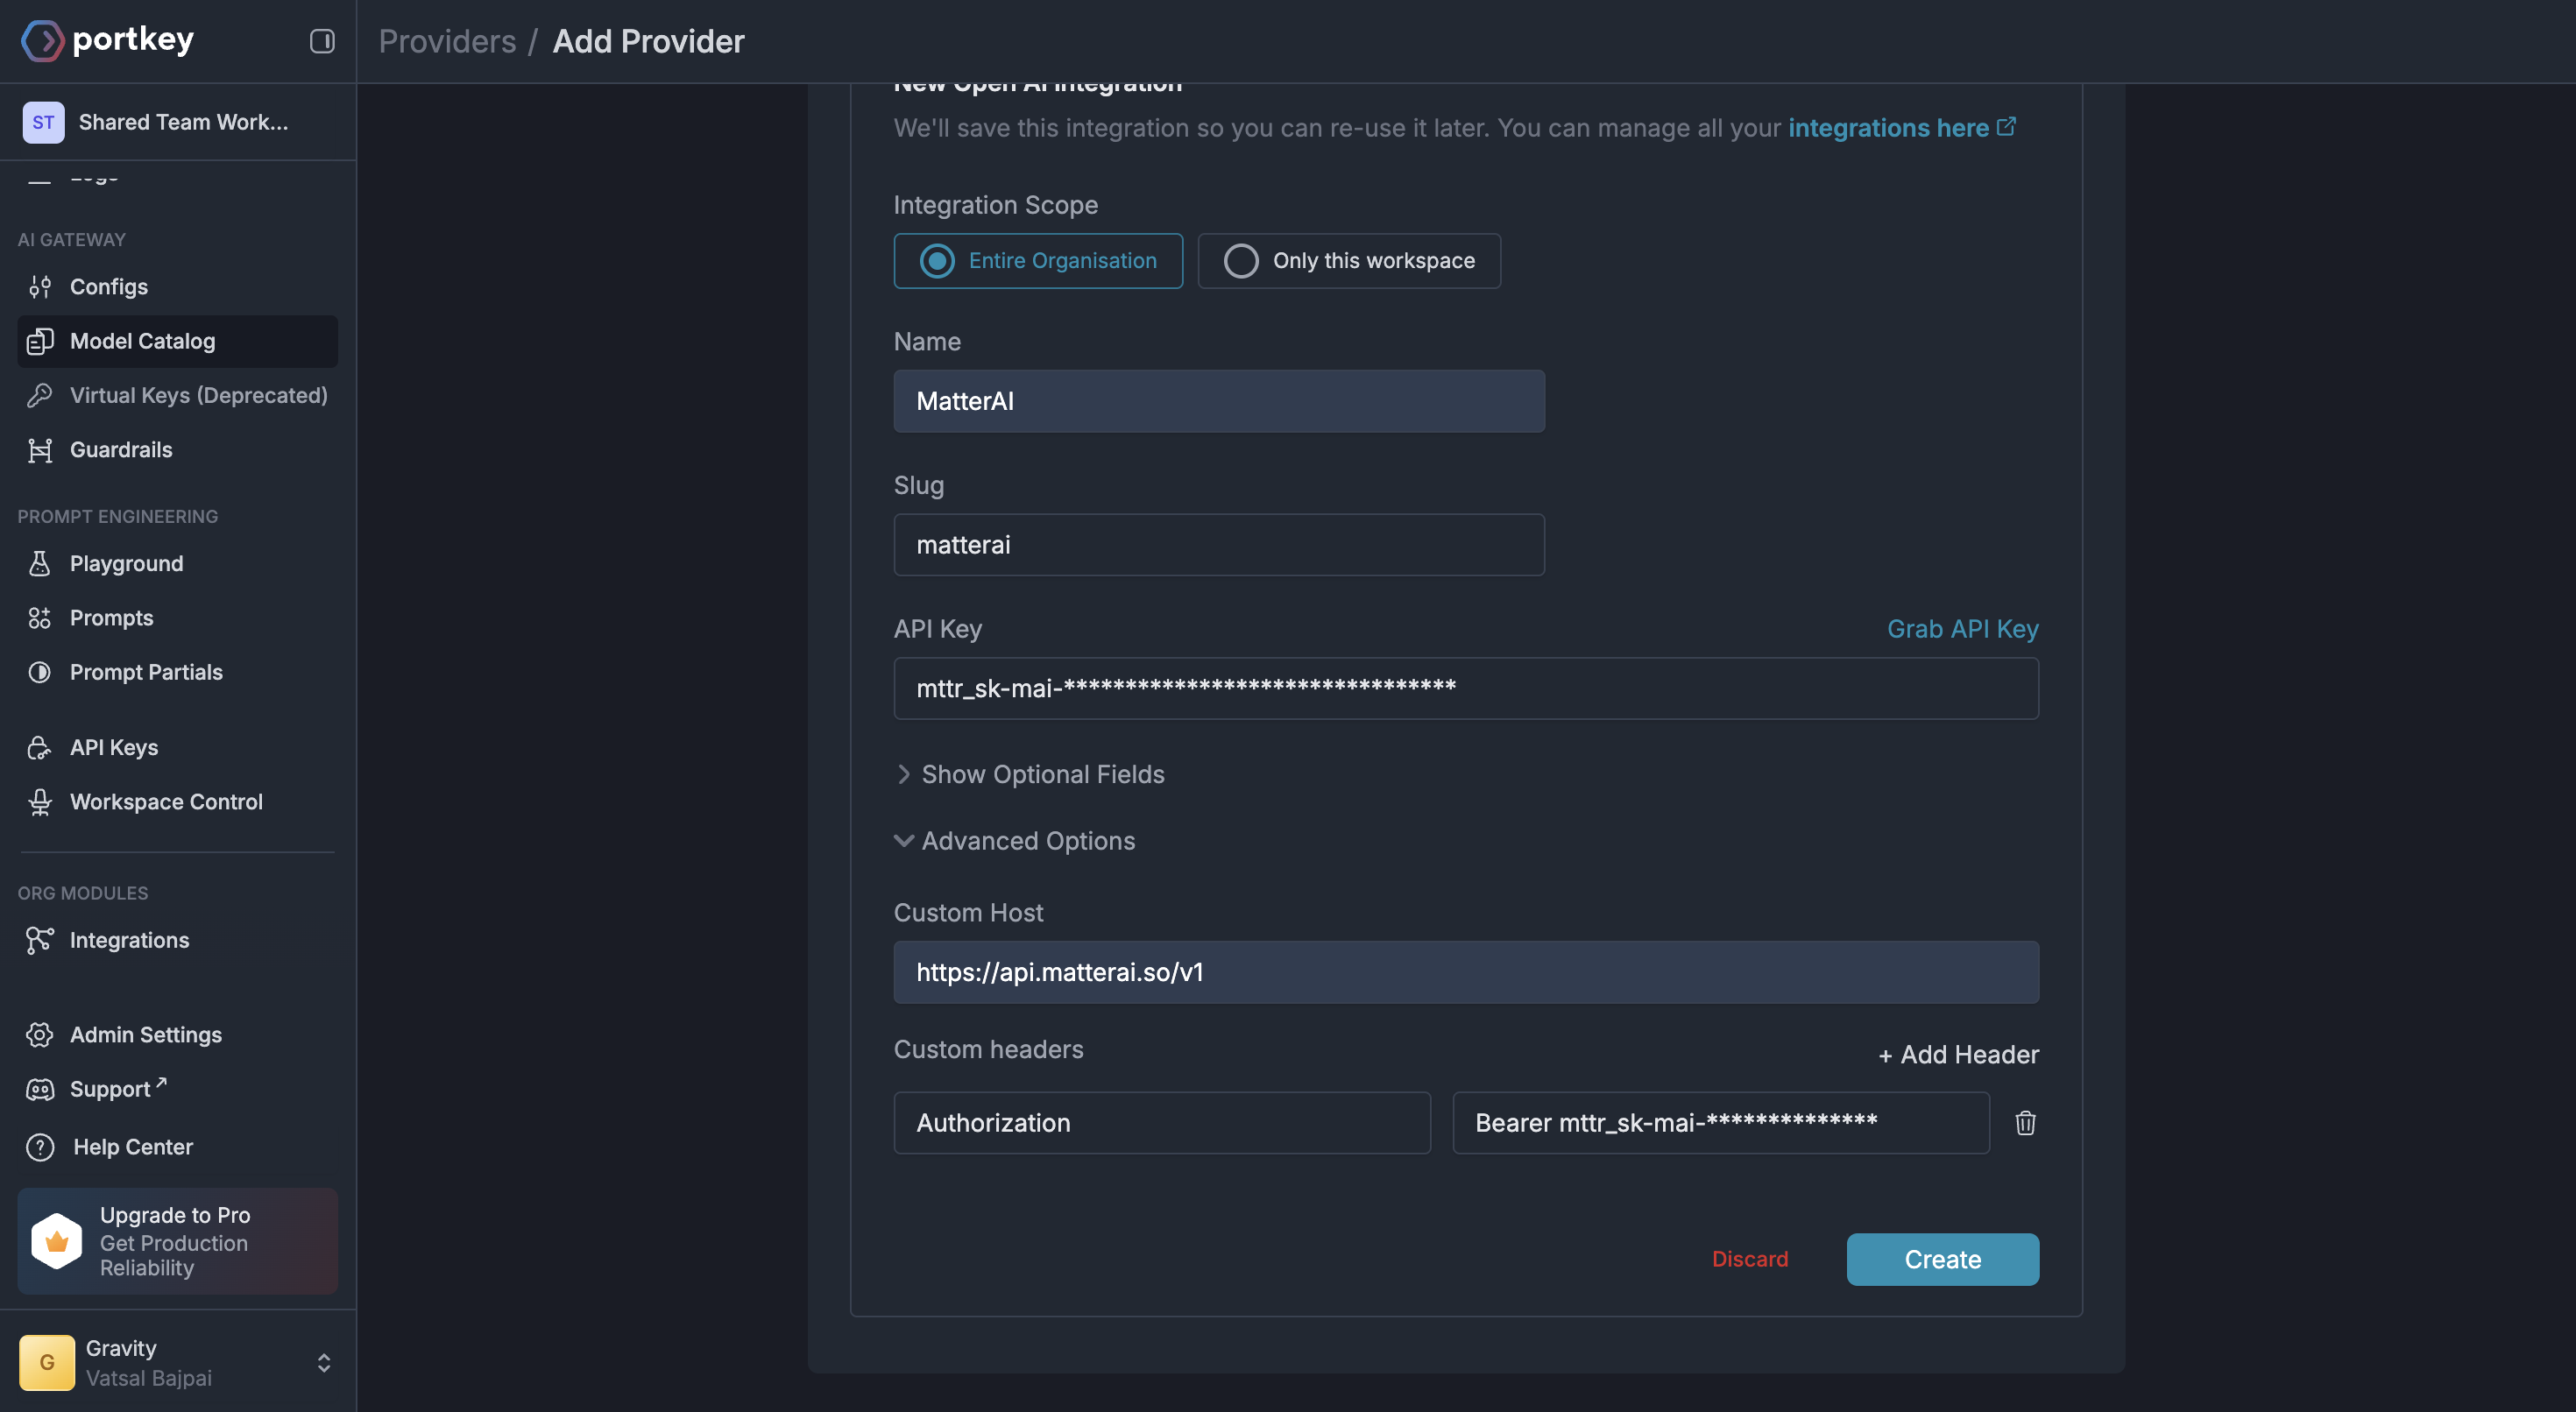The image size is (2576, 1412).
Task: Select Entire Organisation scope option
Action: coord(1038,261)
